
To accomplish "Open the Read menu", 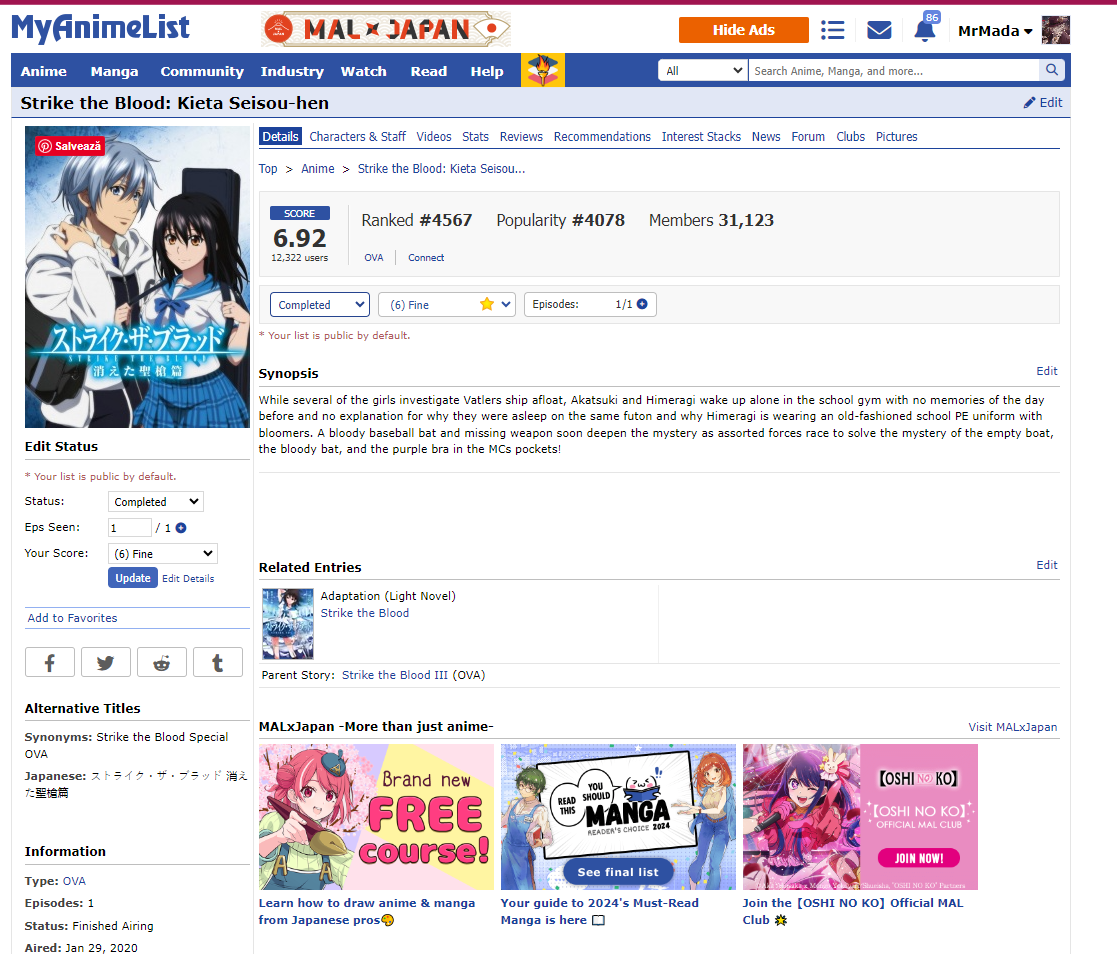I will pyautogui.click(x=428, y=71).
